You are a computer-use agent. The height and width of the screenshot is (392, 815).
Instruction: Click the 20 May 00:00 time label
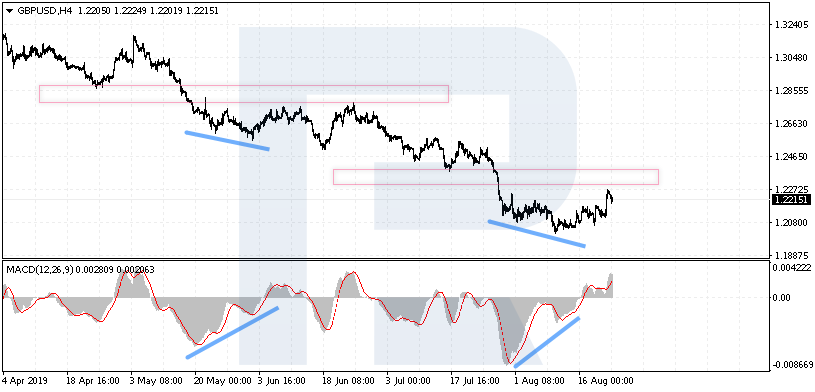pos(222,381)
